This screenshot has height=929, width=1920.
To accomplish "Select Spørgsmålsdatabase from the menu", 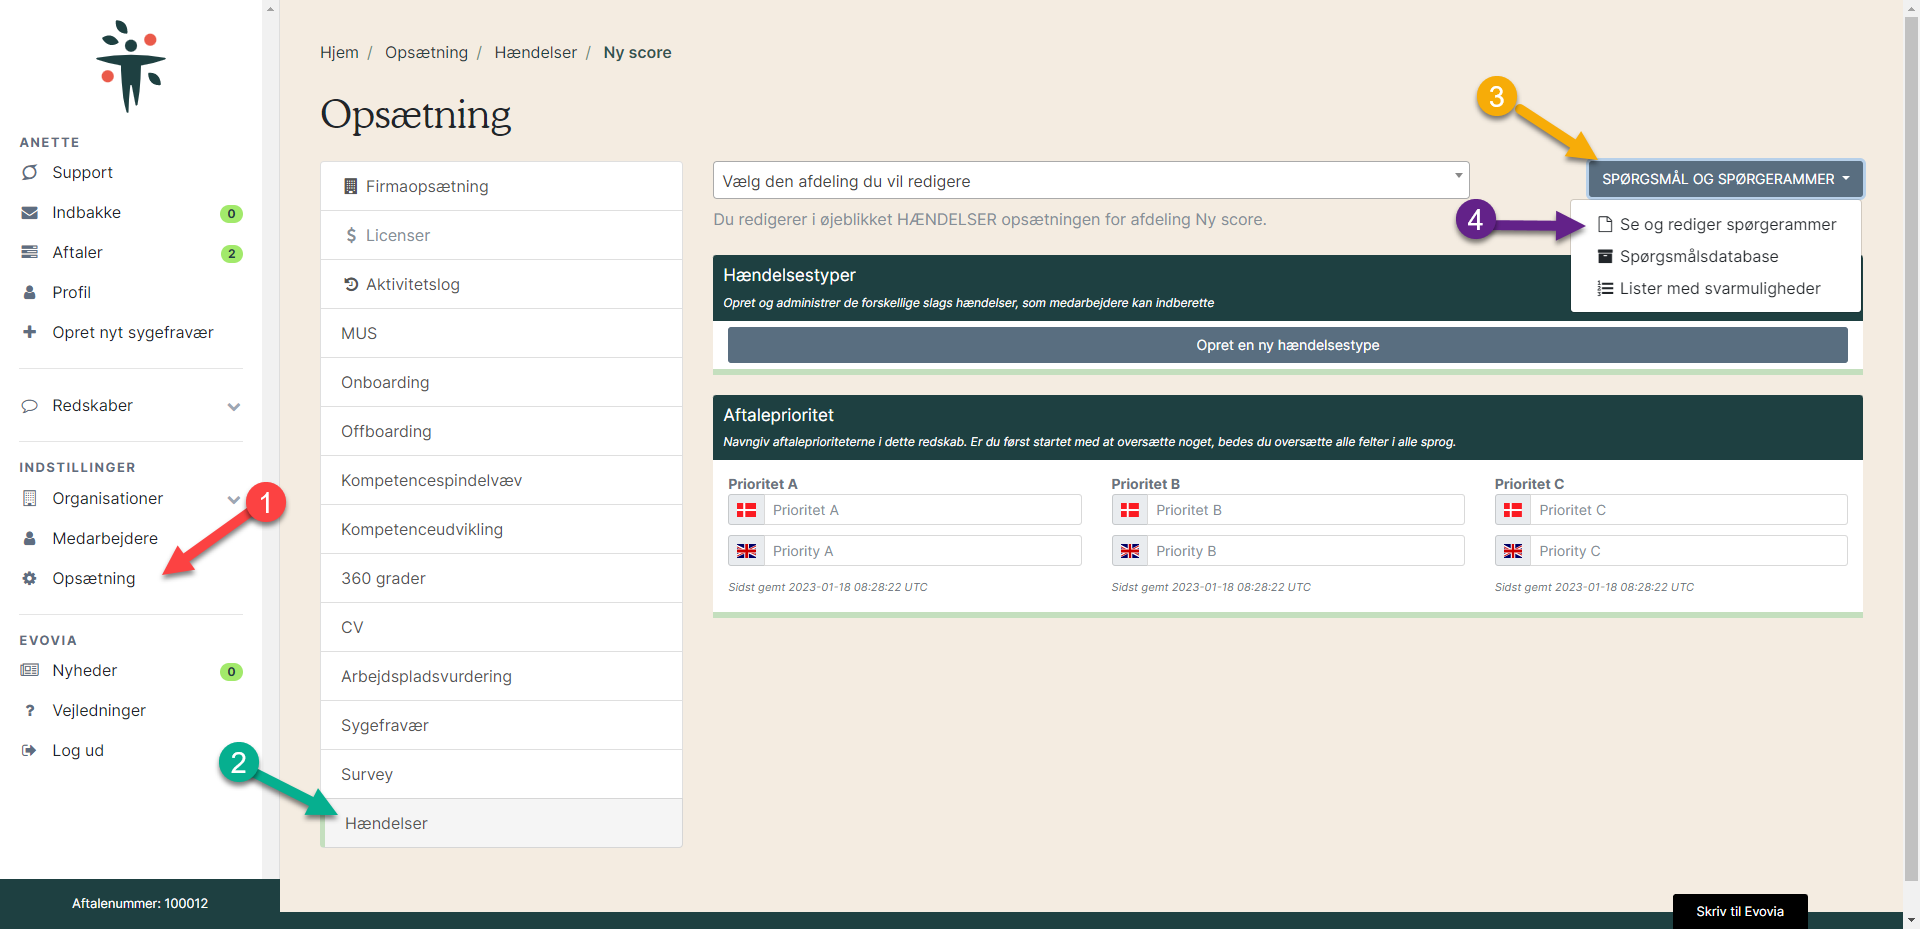I will tap(1716, 256).
